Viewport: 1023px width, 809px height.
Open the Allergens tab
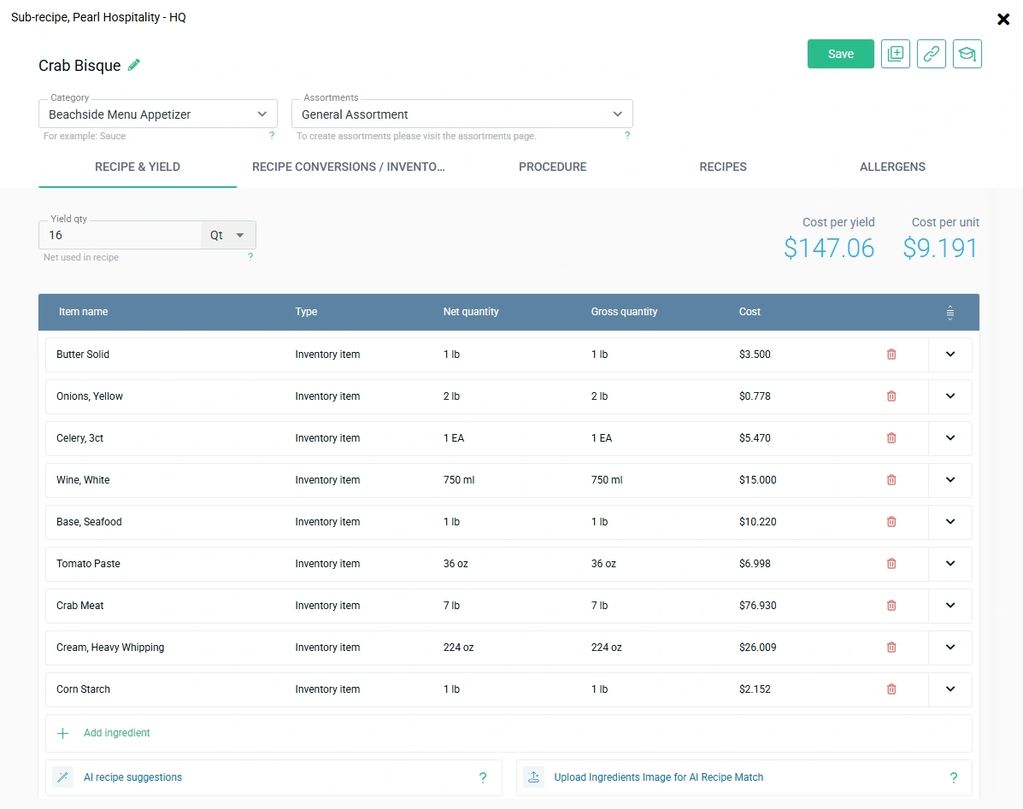click(x=892, y=167)
